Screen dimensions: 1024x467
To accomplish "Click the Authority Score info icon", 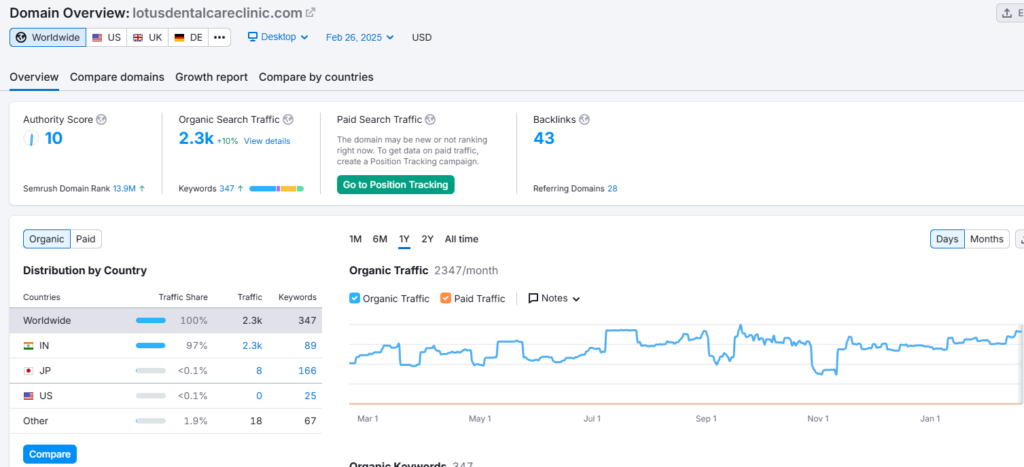I will [101, 120].
